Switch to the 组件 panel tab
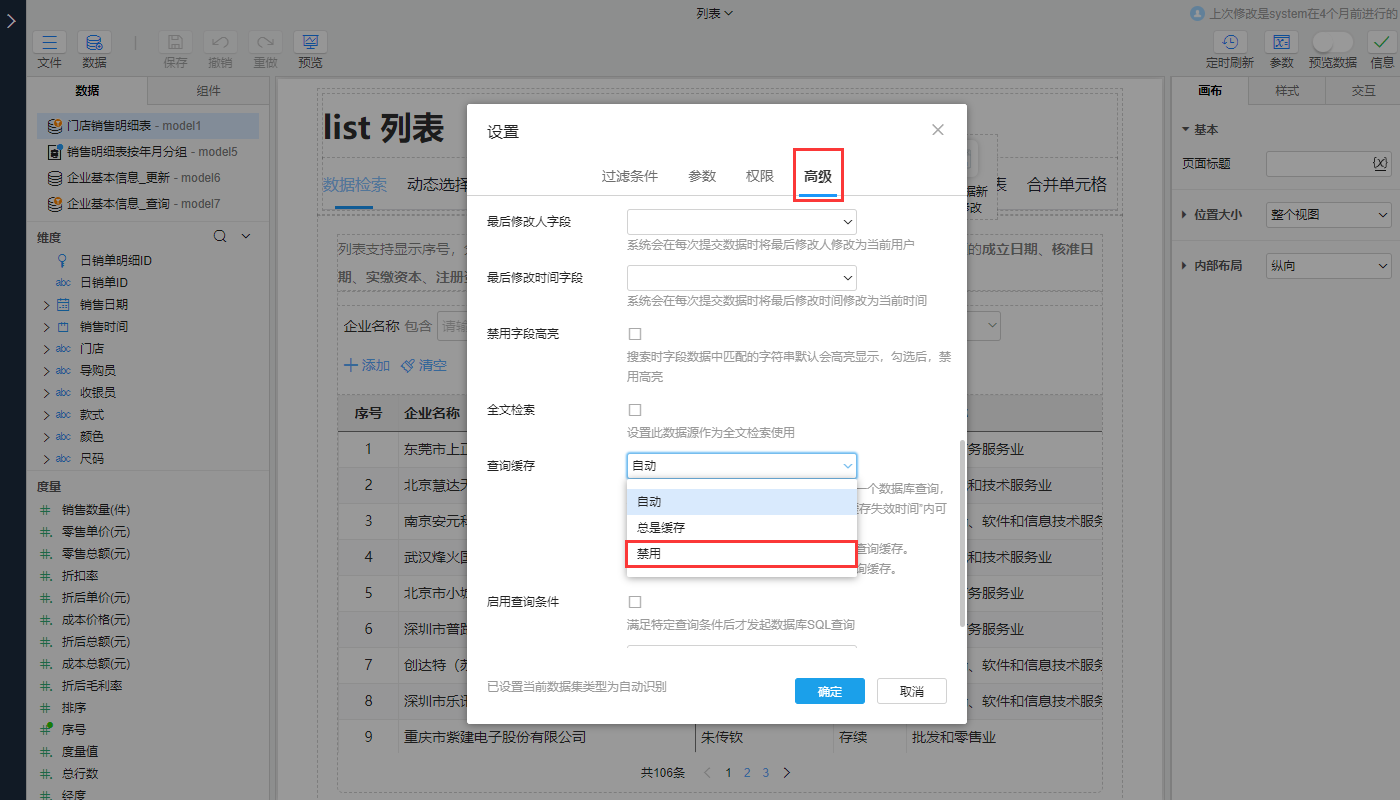The height and width of the screenshot is (800, 1400). click(x=208, y=90)
